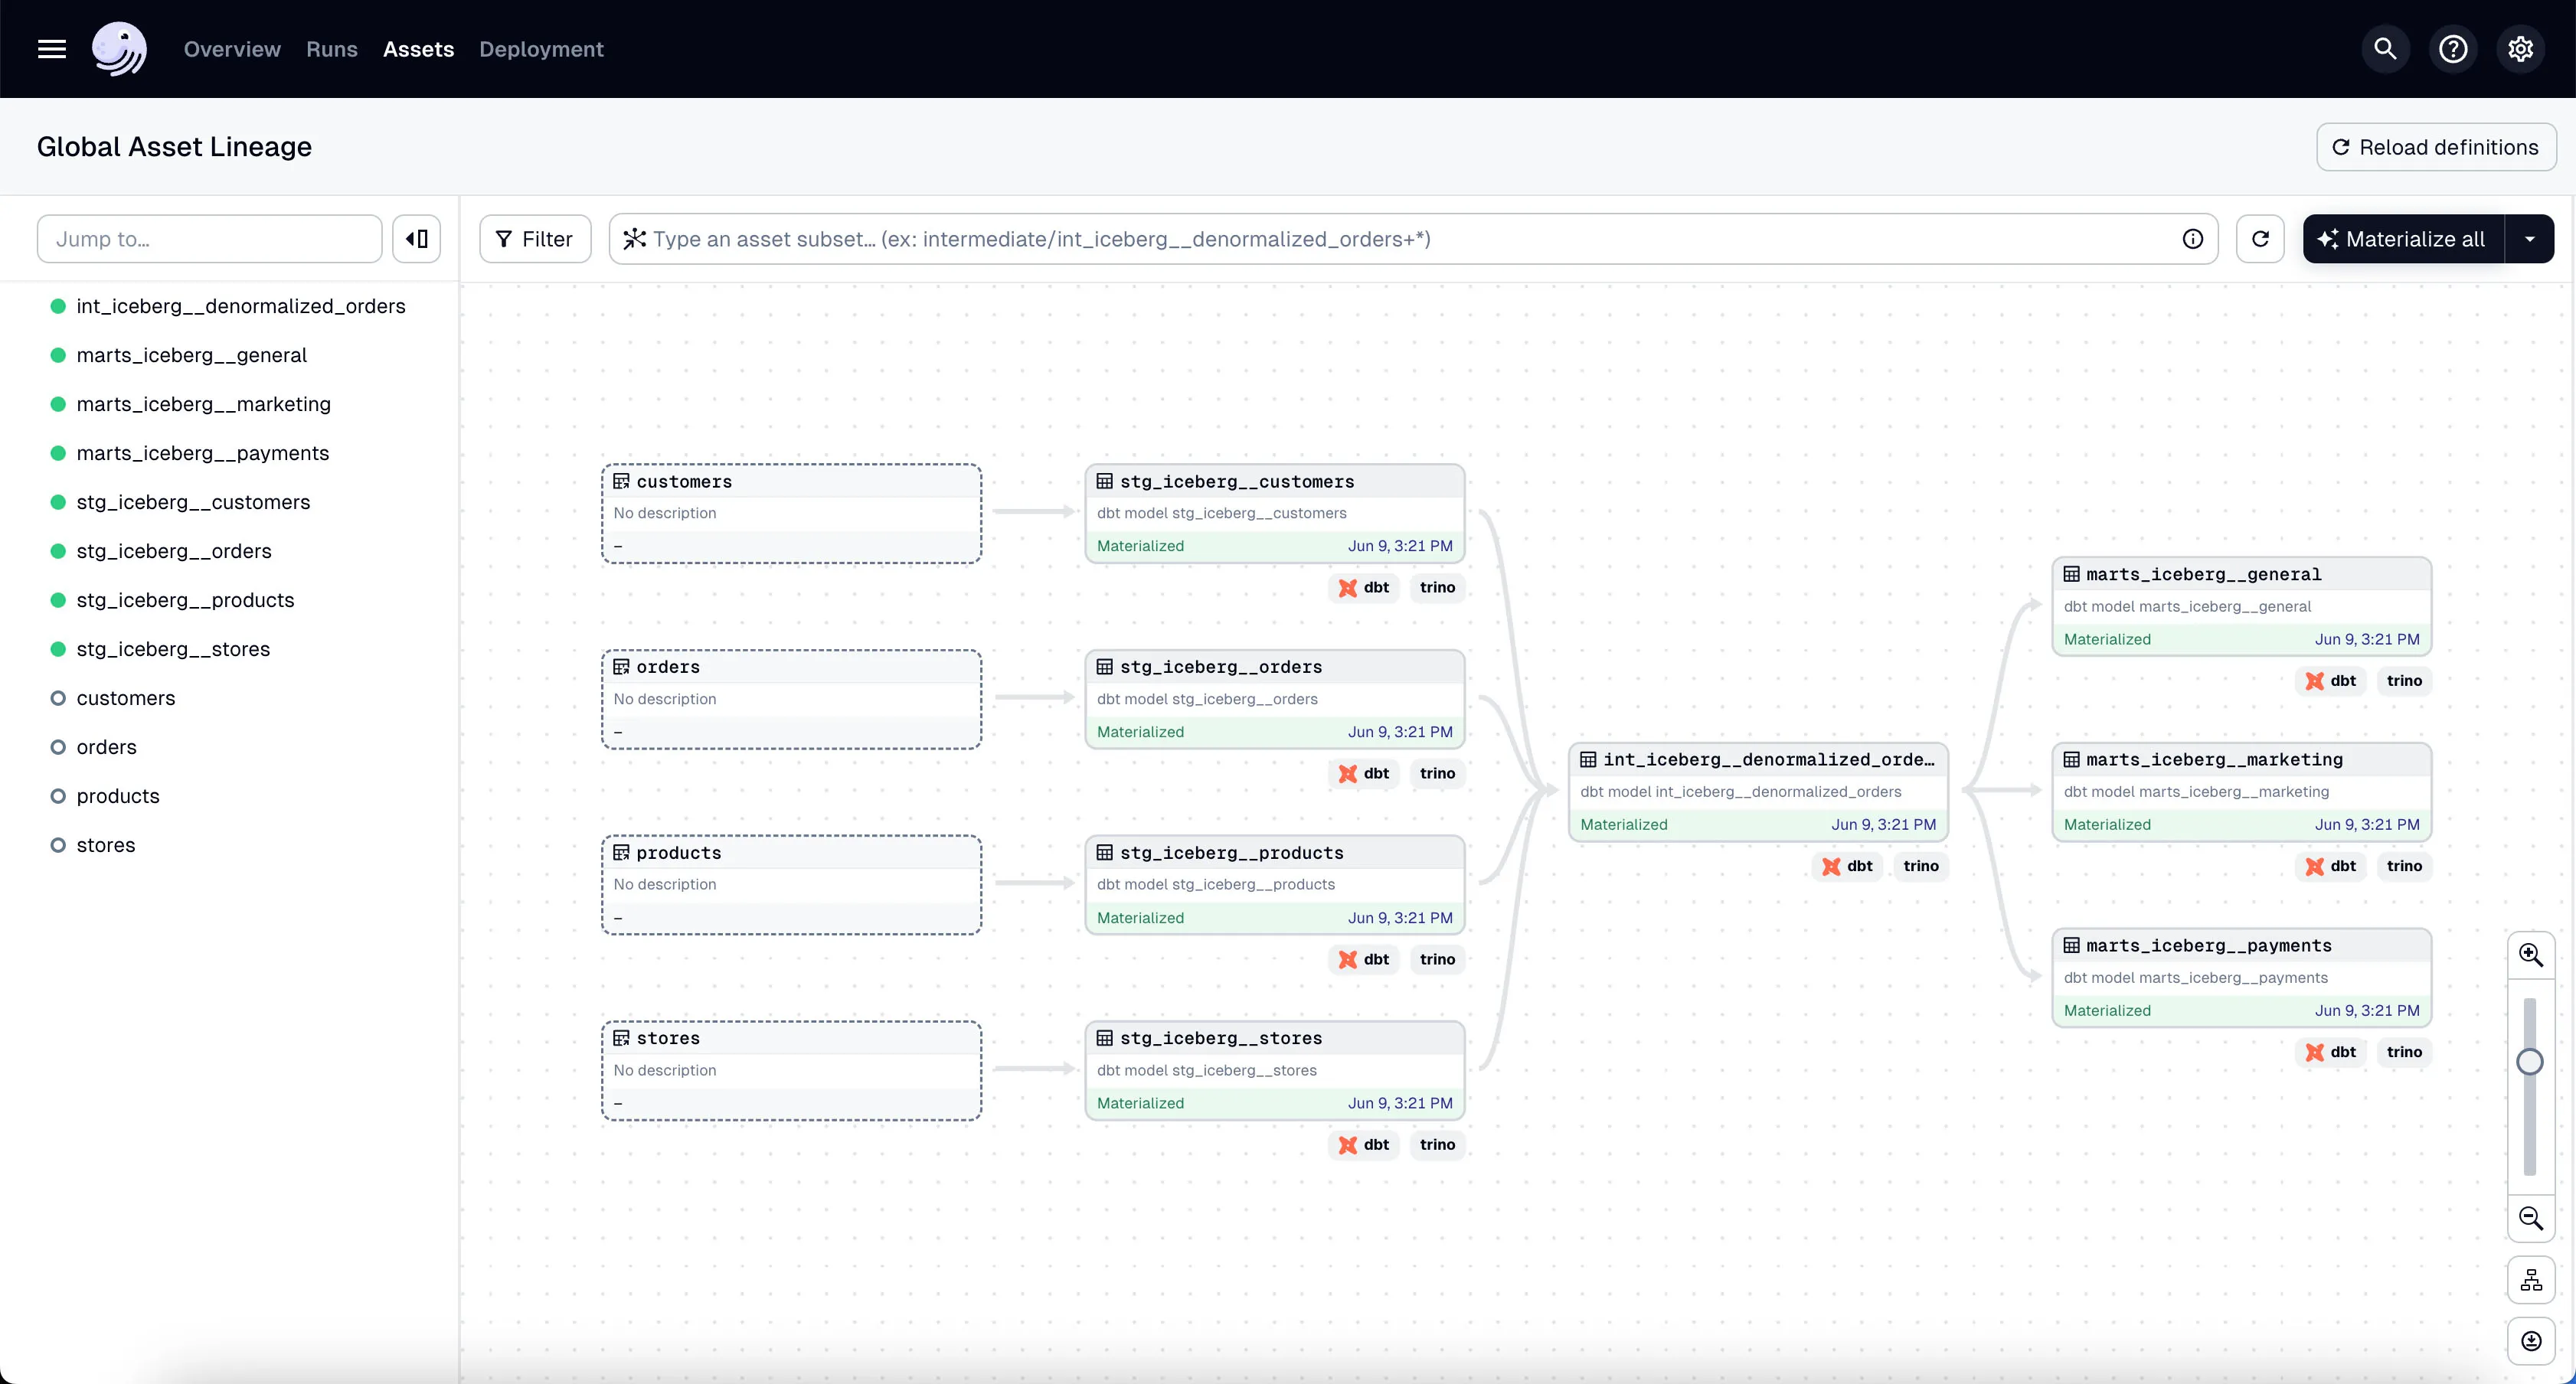Click the Dagster octopus logo
Viewport: 2576px width, 1384px height.
tap(119, 49)
